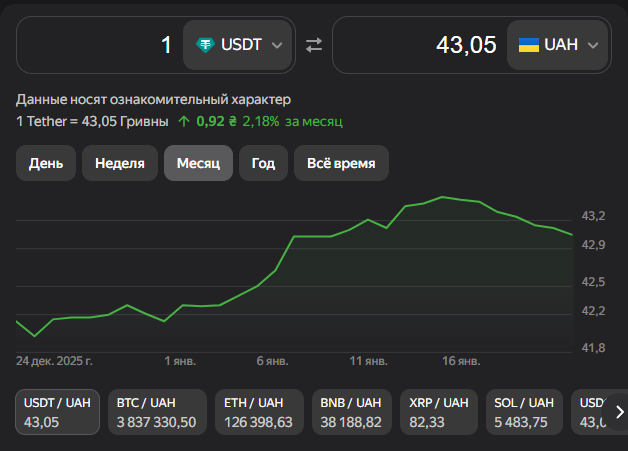Switch chart to День period

46,163
